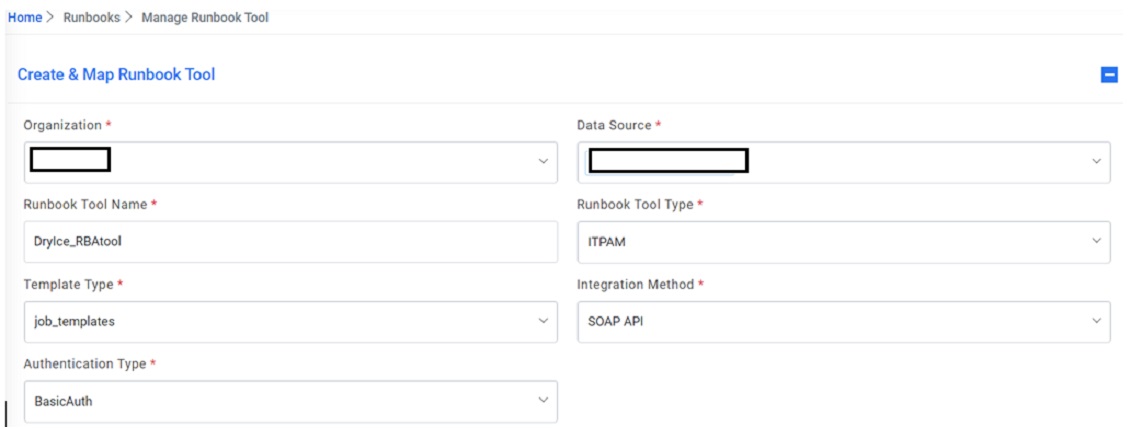Click the Organization field's chevron arrow
Screen dimensions: 1143x428
[x=543, y=161]
